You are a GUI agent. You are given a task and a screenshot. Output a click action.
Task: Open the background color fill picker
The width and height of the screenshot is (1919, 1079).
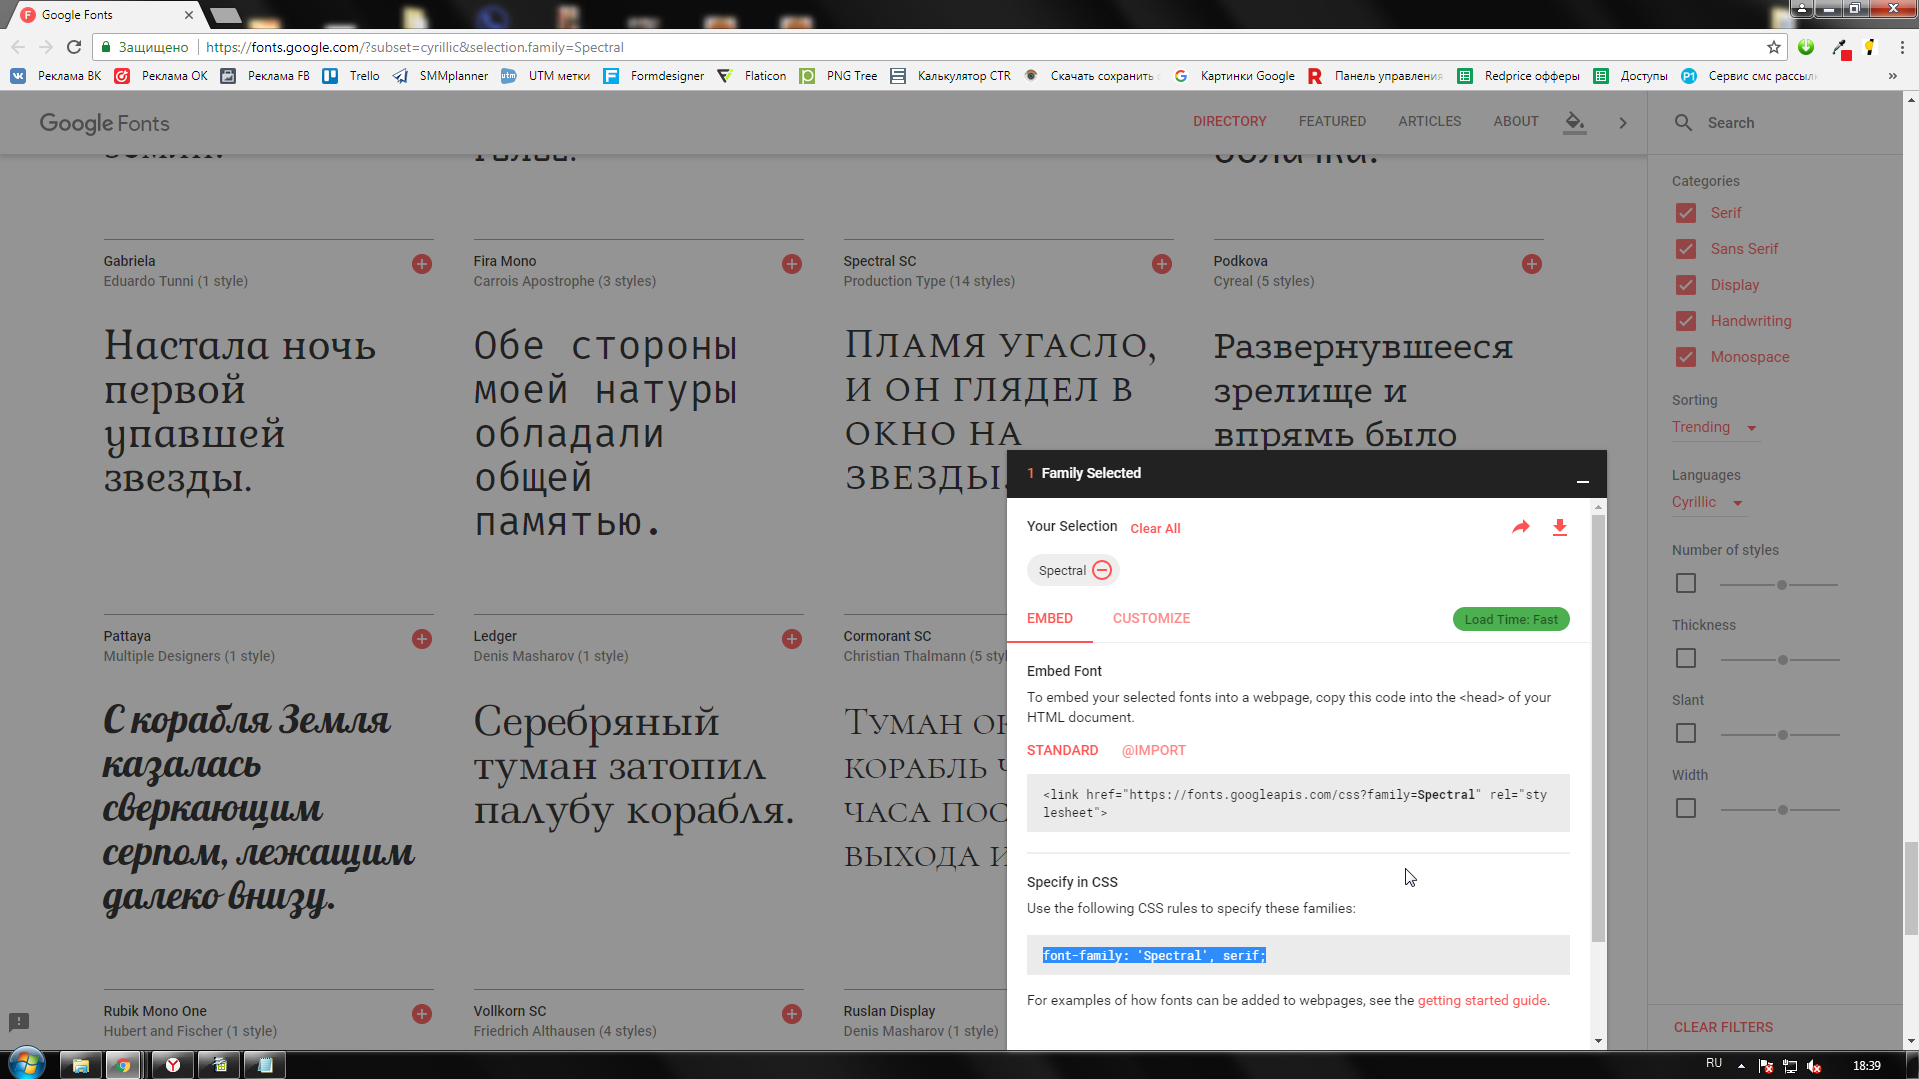click(1575, 123)
